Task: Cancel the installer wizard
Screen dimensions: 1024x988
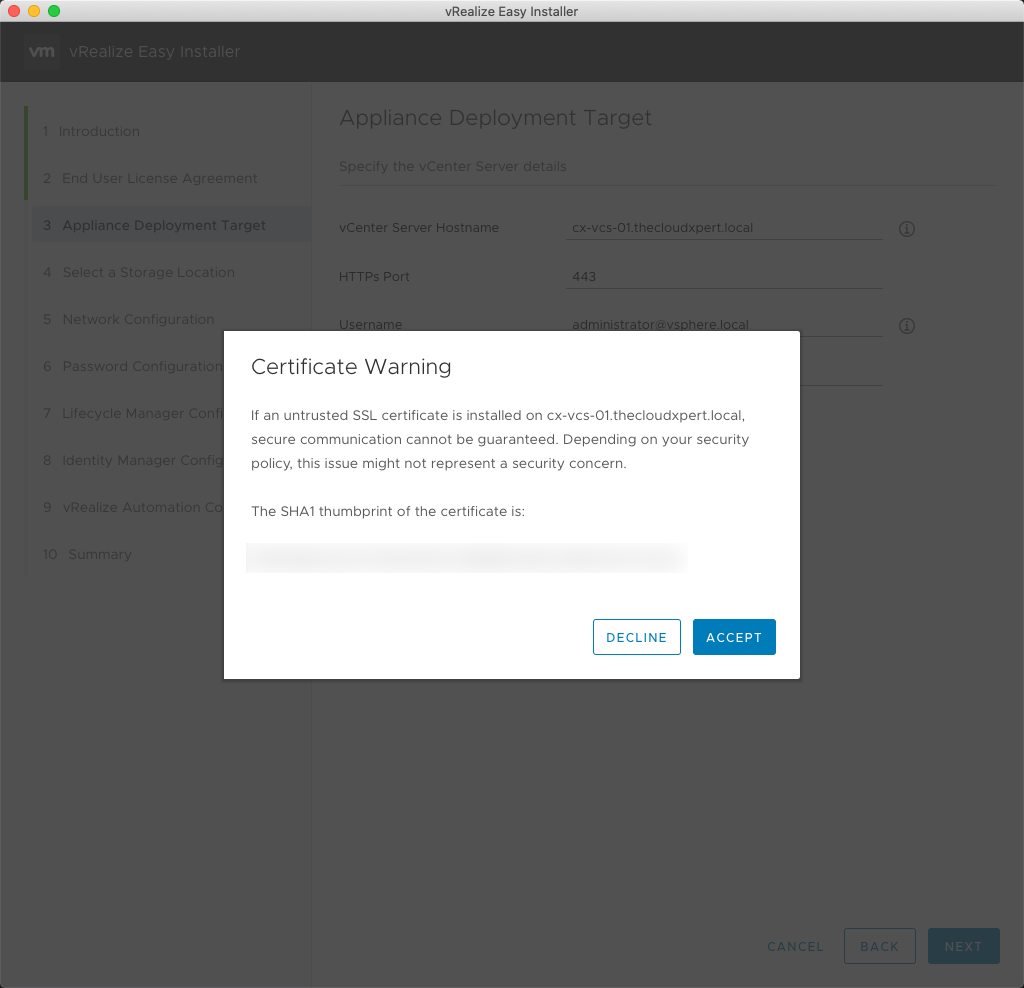Action: point(795,946)
